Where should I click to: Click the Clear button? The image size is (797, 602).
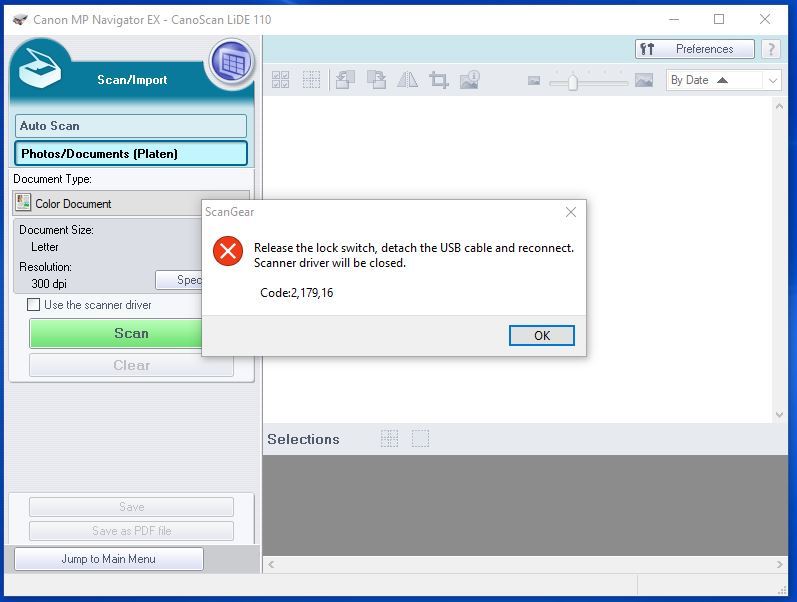(x=131, y=365)
